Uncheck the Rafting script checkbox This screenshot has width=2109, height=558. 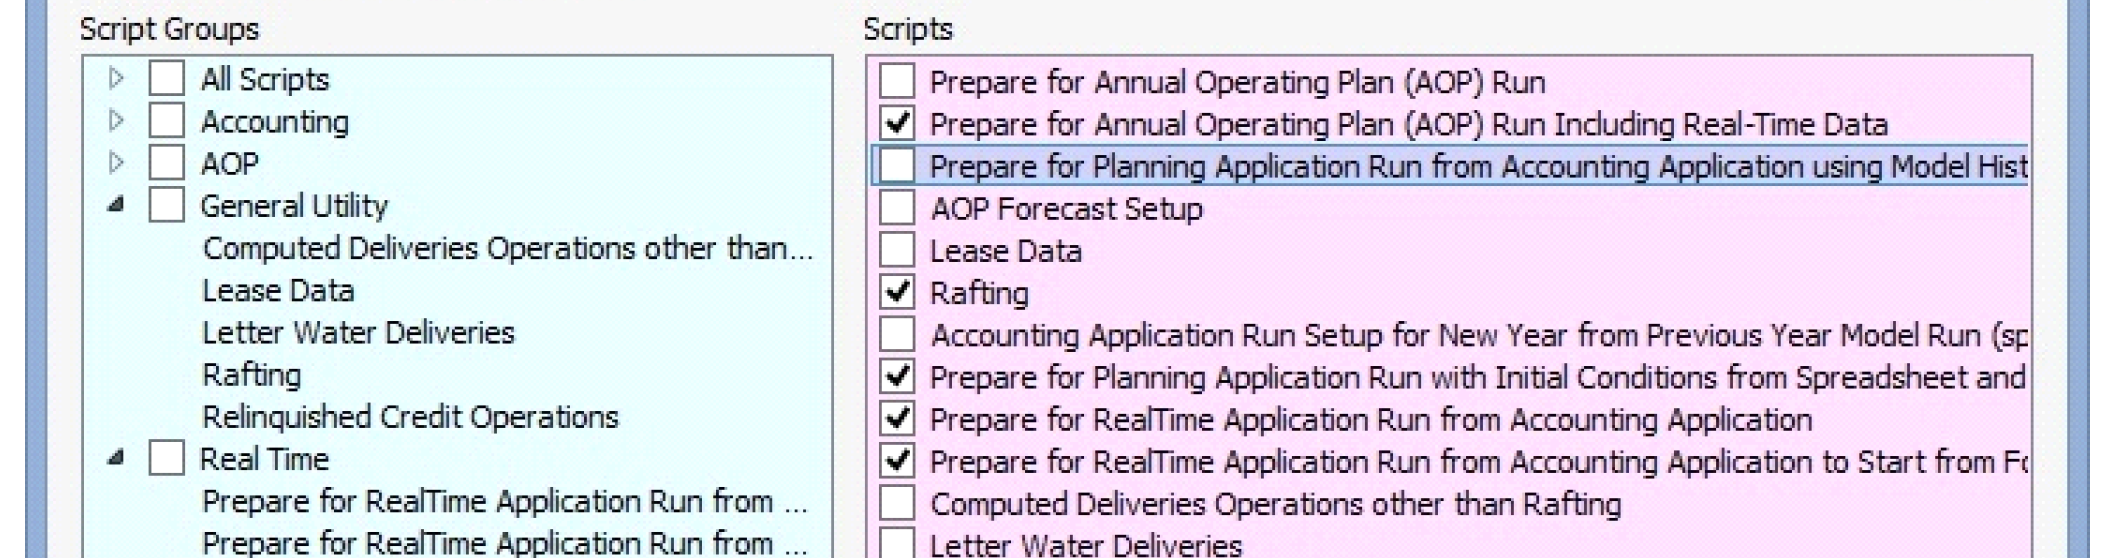(897, 292)
